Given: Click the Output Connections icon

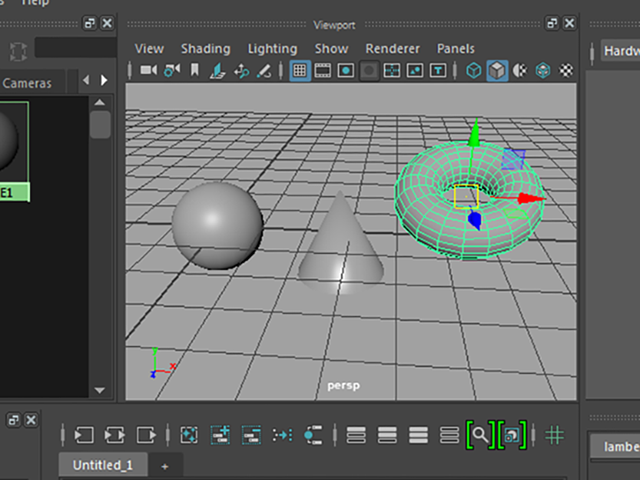Looking at the screenshot, I should pos(146,435).
